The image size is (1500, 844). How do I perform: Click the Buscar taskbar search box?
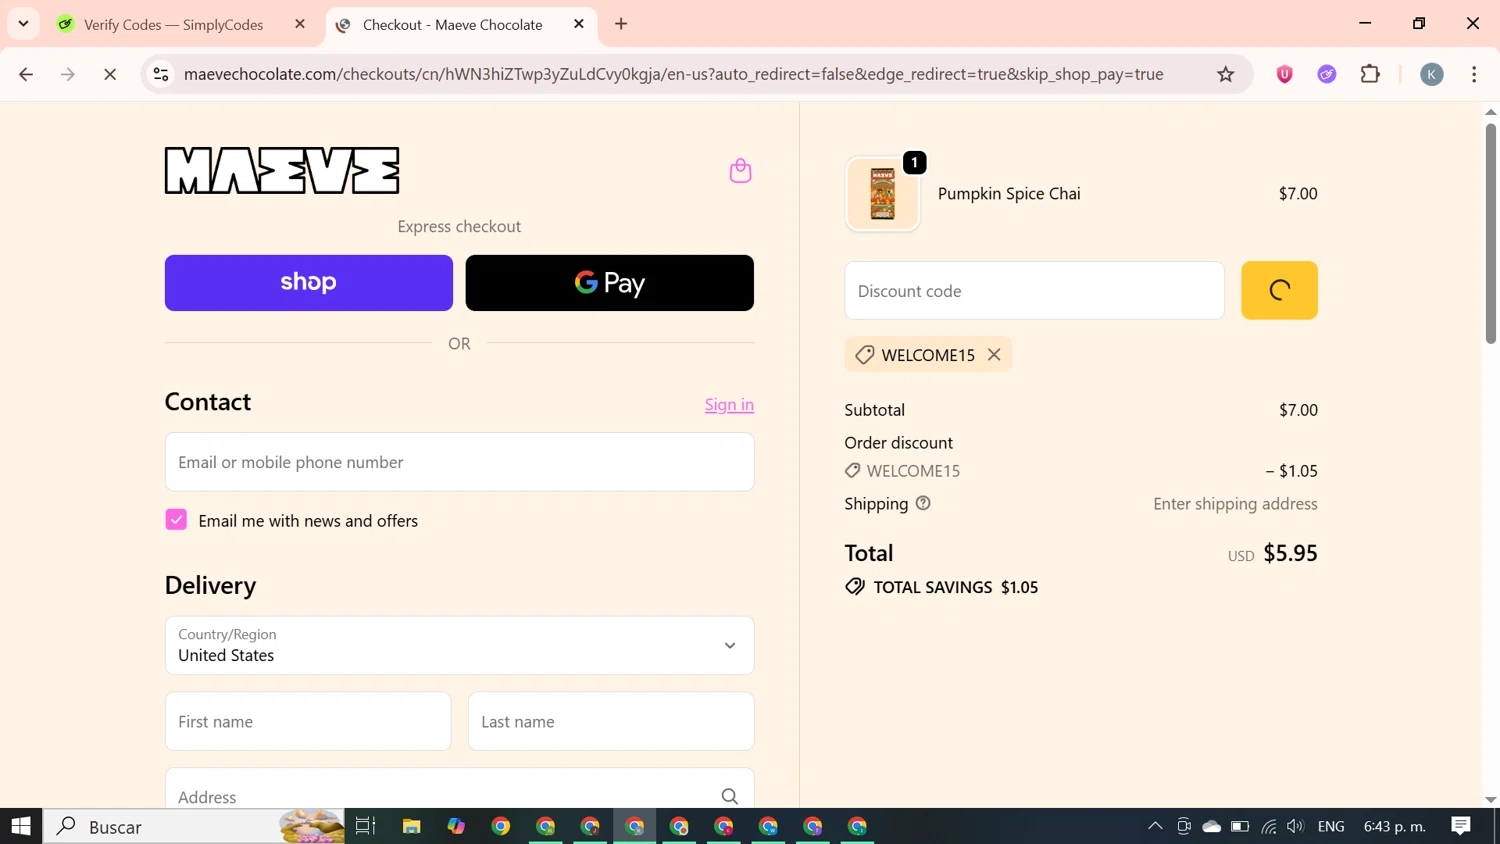(x=194, y=826)
